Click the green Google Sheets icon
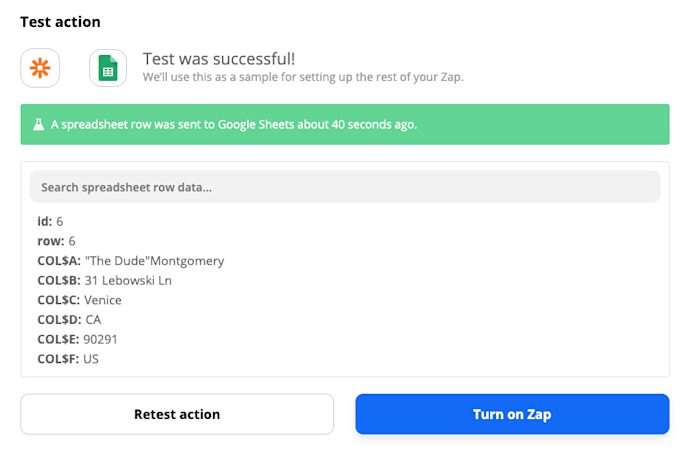700x455 pixels. pos(108,68)
